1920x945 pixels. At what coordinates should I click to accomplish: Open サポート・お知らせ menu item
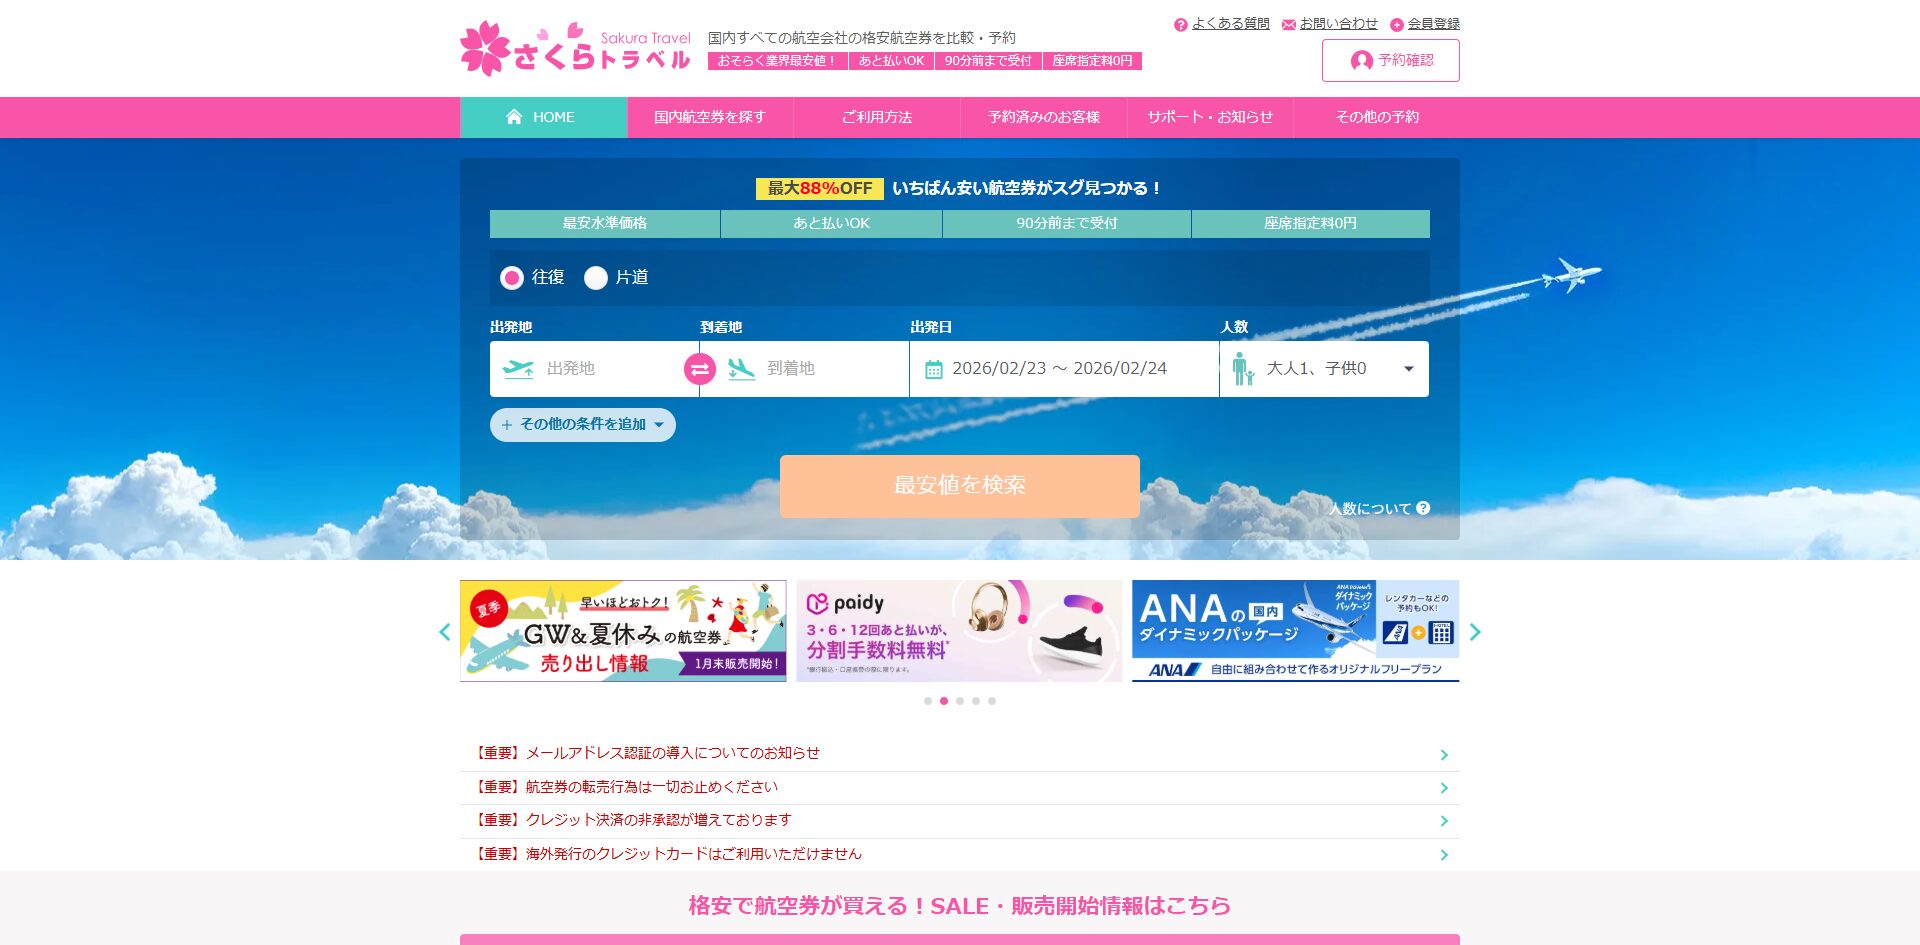point(1210,117)
